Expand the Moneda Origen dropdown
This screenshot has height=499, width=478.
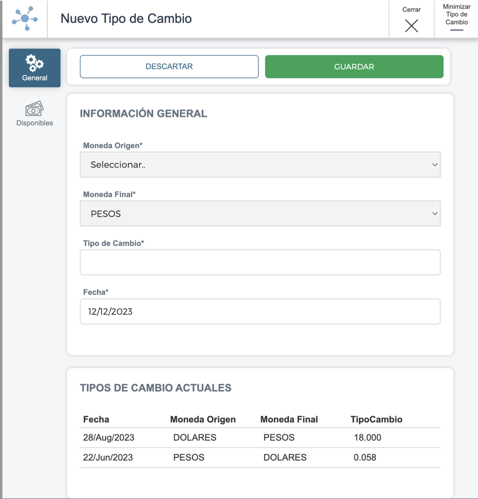260,165
